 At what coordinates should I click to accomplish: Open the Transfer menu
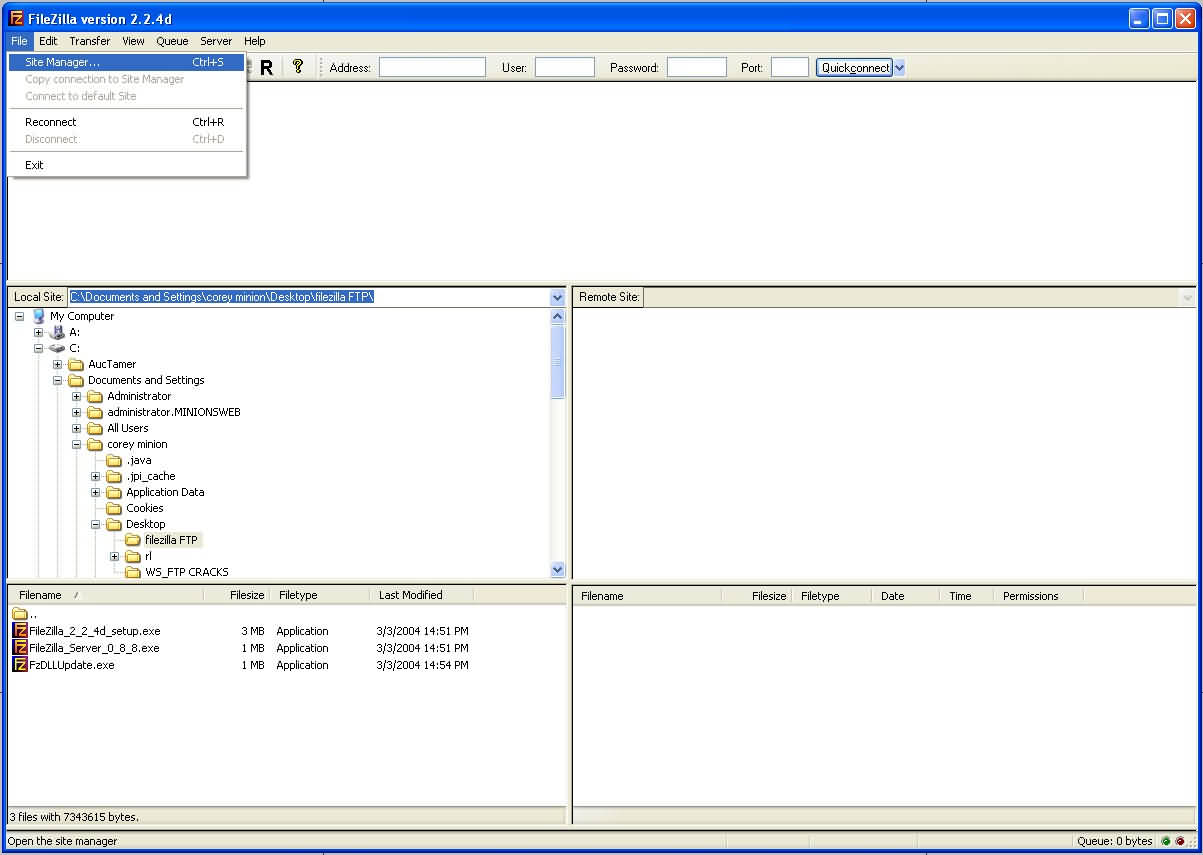(x=90, y=41)
